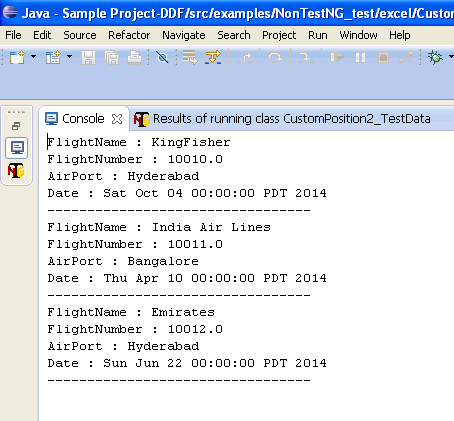
Task: Select the Console monitor icon in left sidebar
Action: [x=17, y=148]
